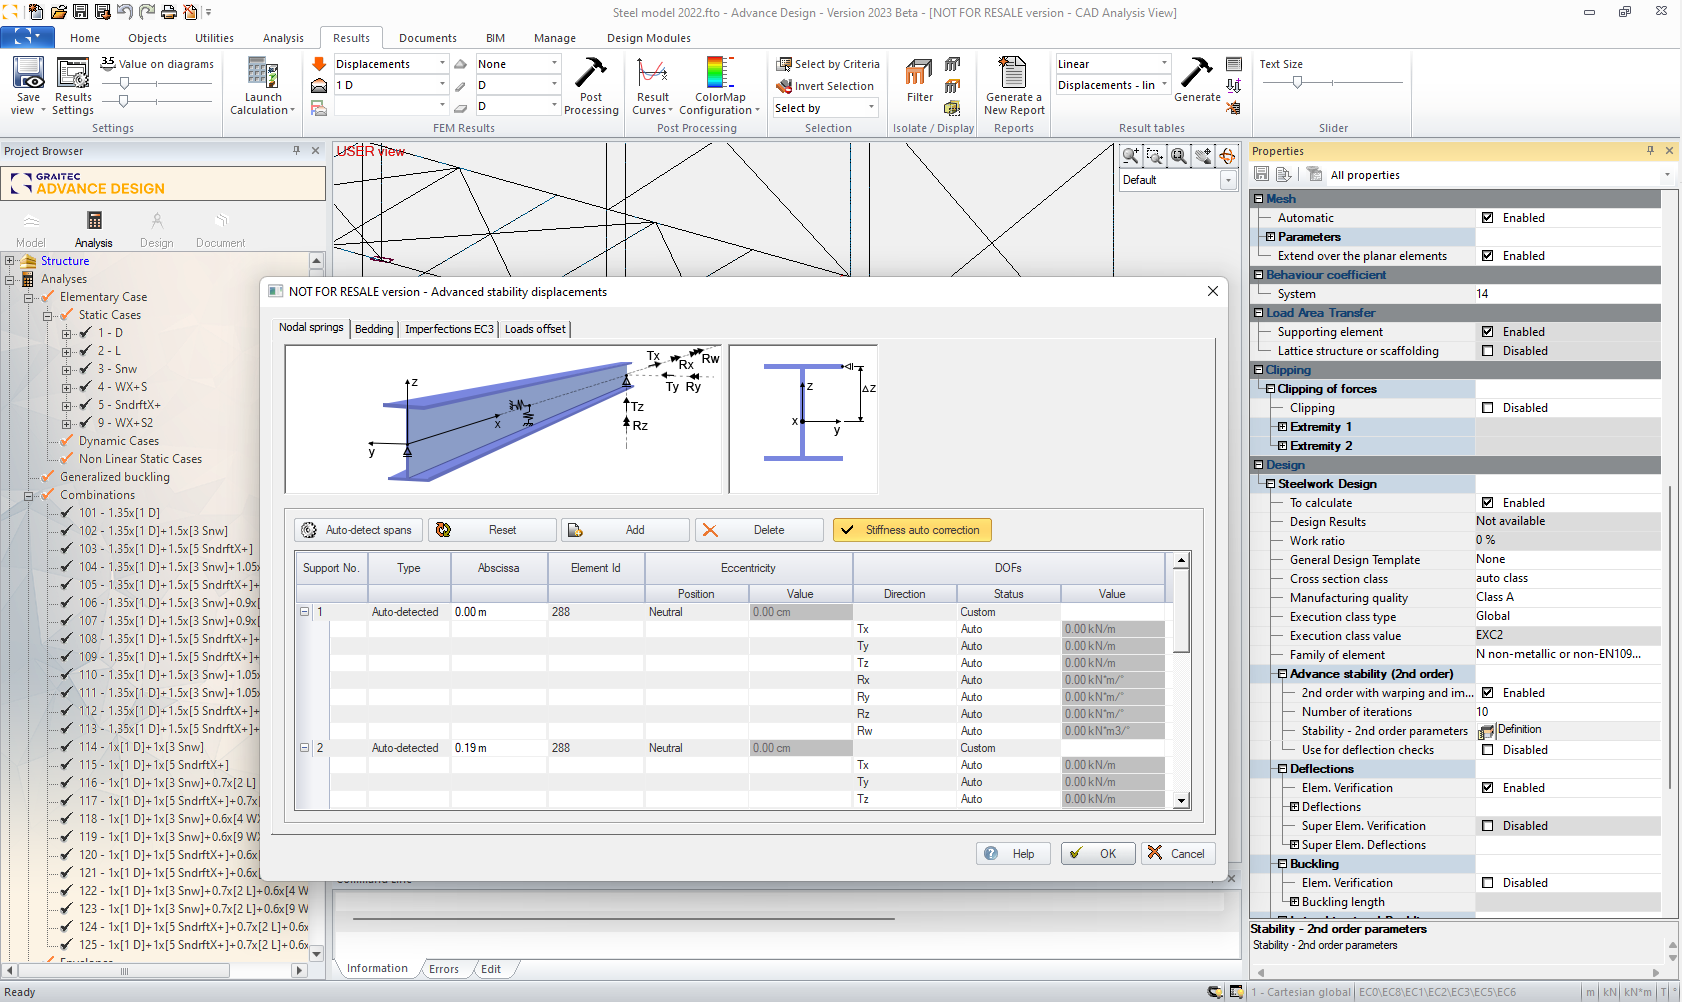
Task: Click the Analysis calculator icon in Project Browser
Action: point(94,221)
